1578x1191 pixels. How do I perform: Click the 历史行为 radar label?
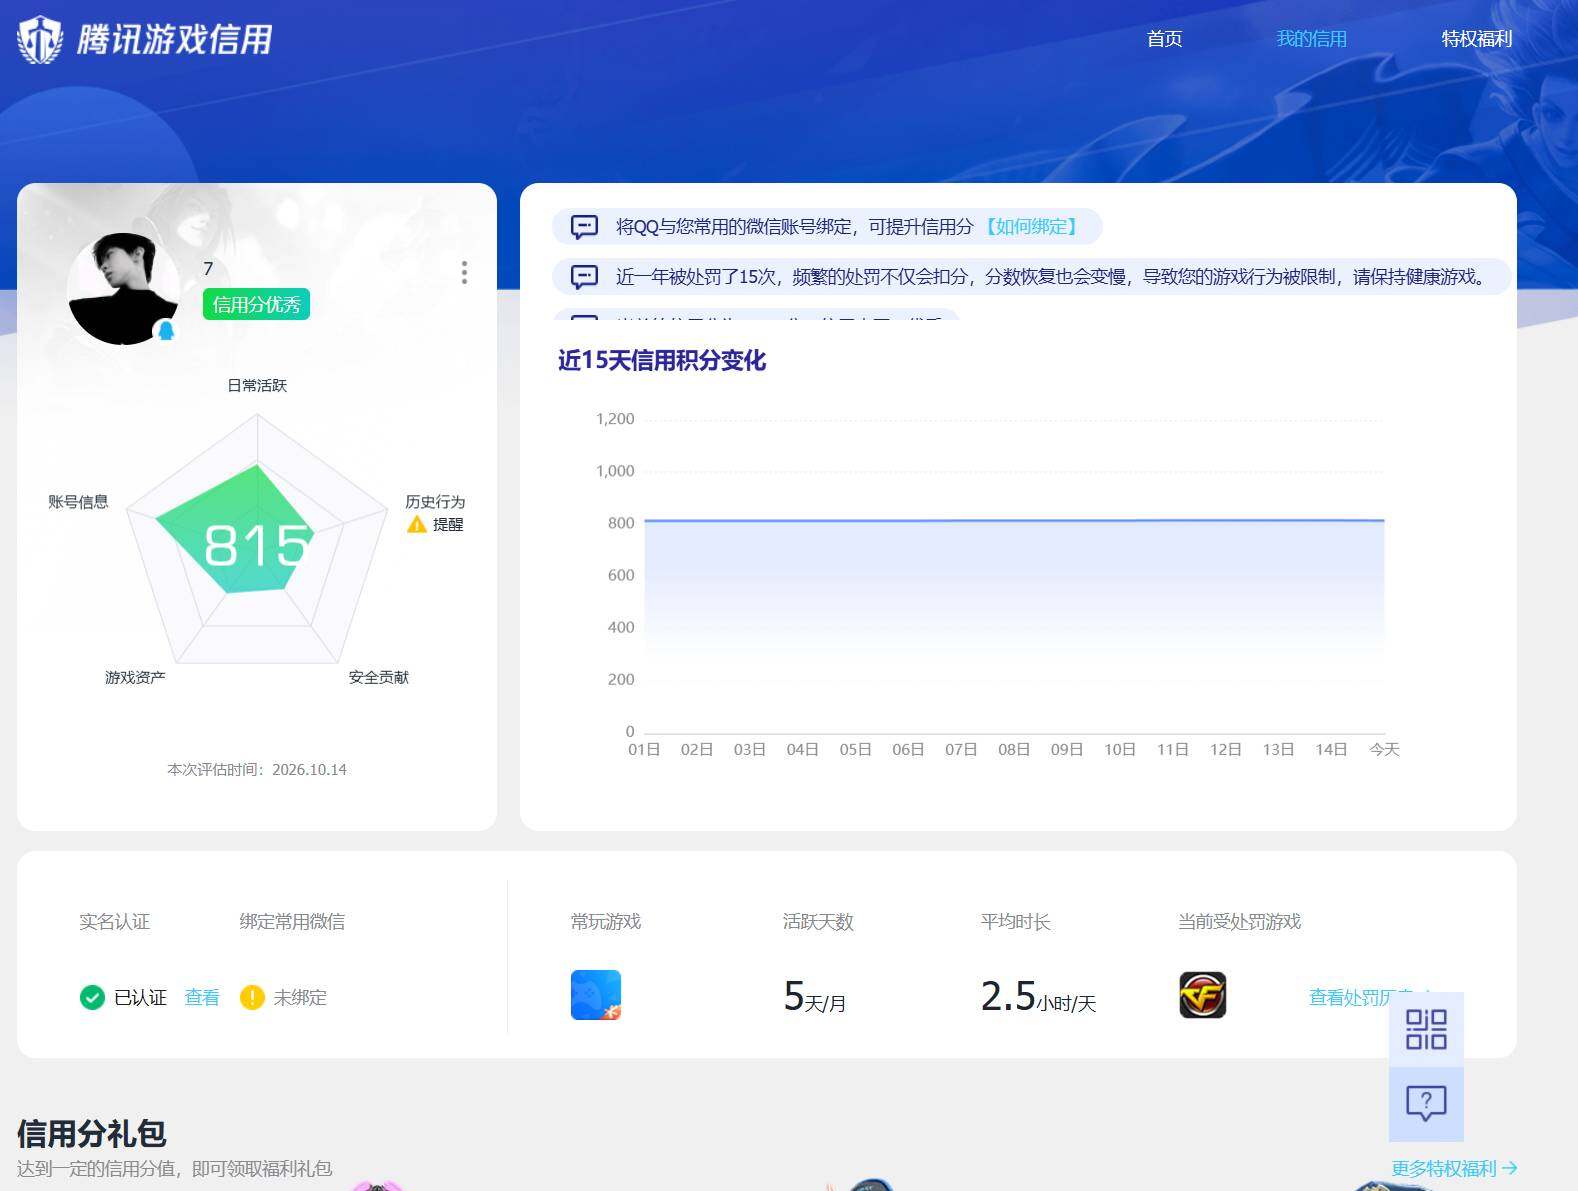(x=435, y=501)
